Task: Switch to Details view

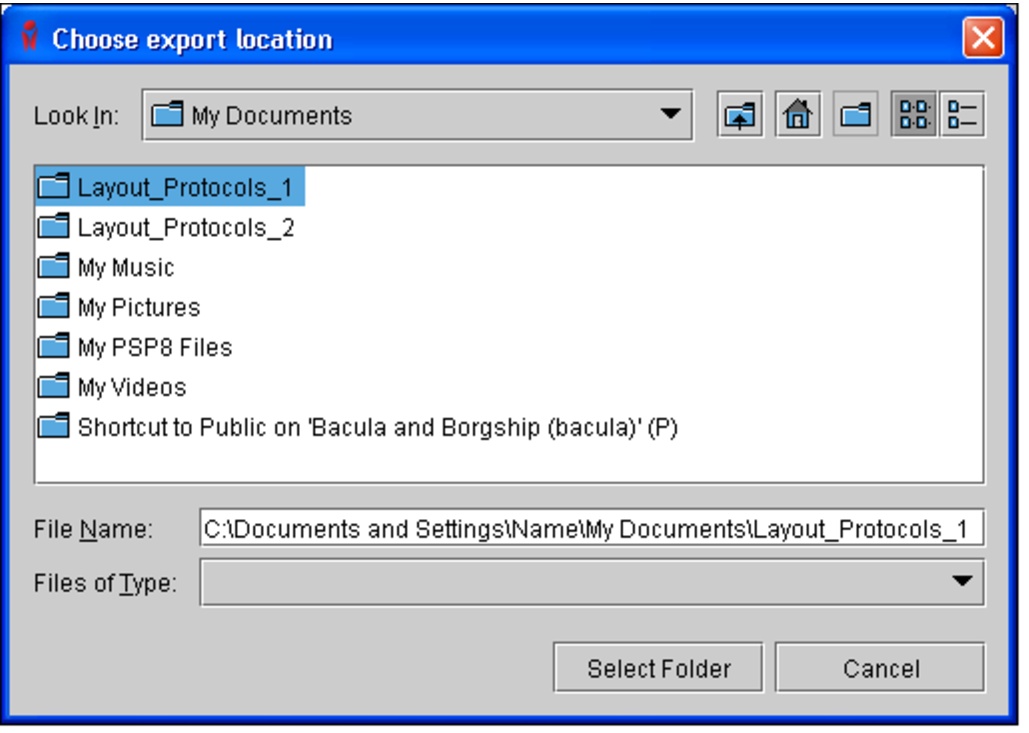Action: tap(962, 116)
